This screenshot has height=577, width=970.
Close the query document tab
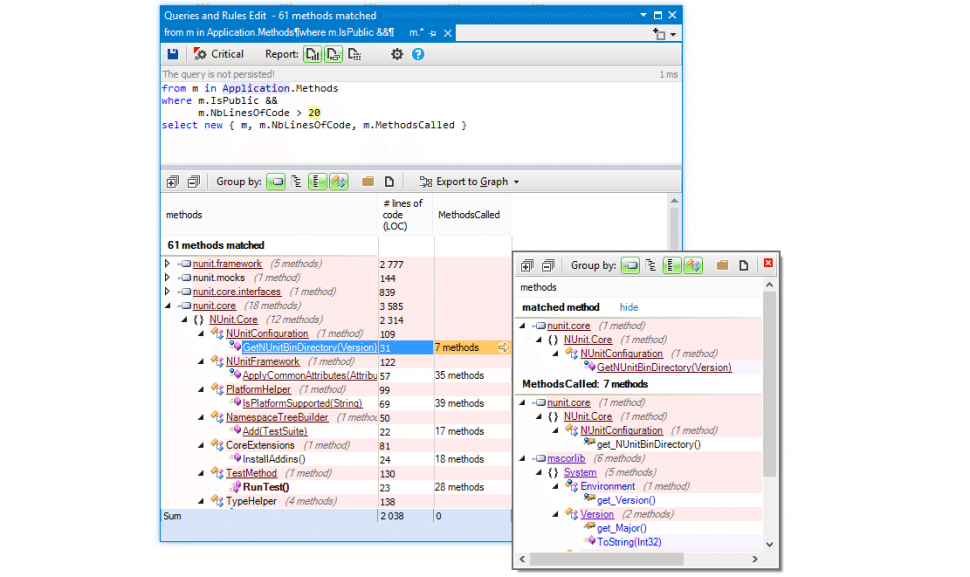coord(447,33)
